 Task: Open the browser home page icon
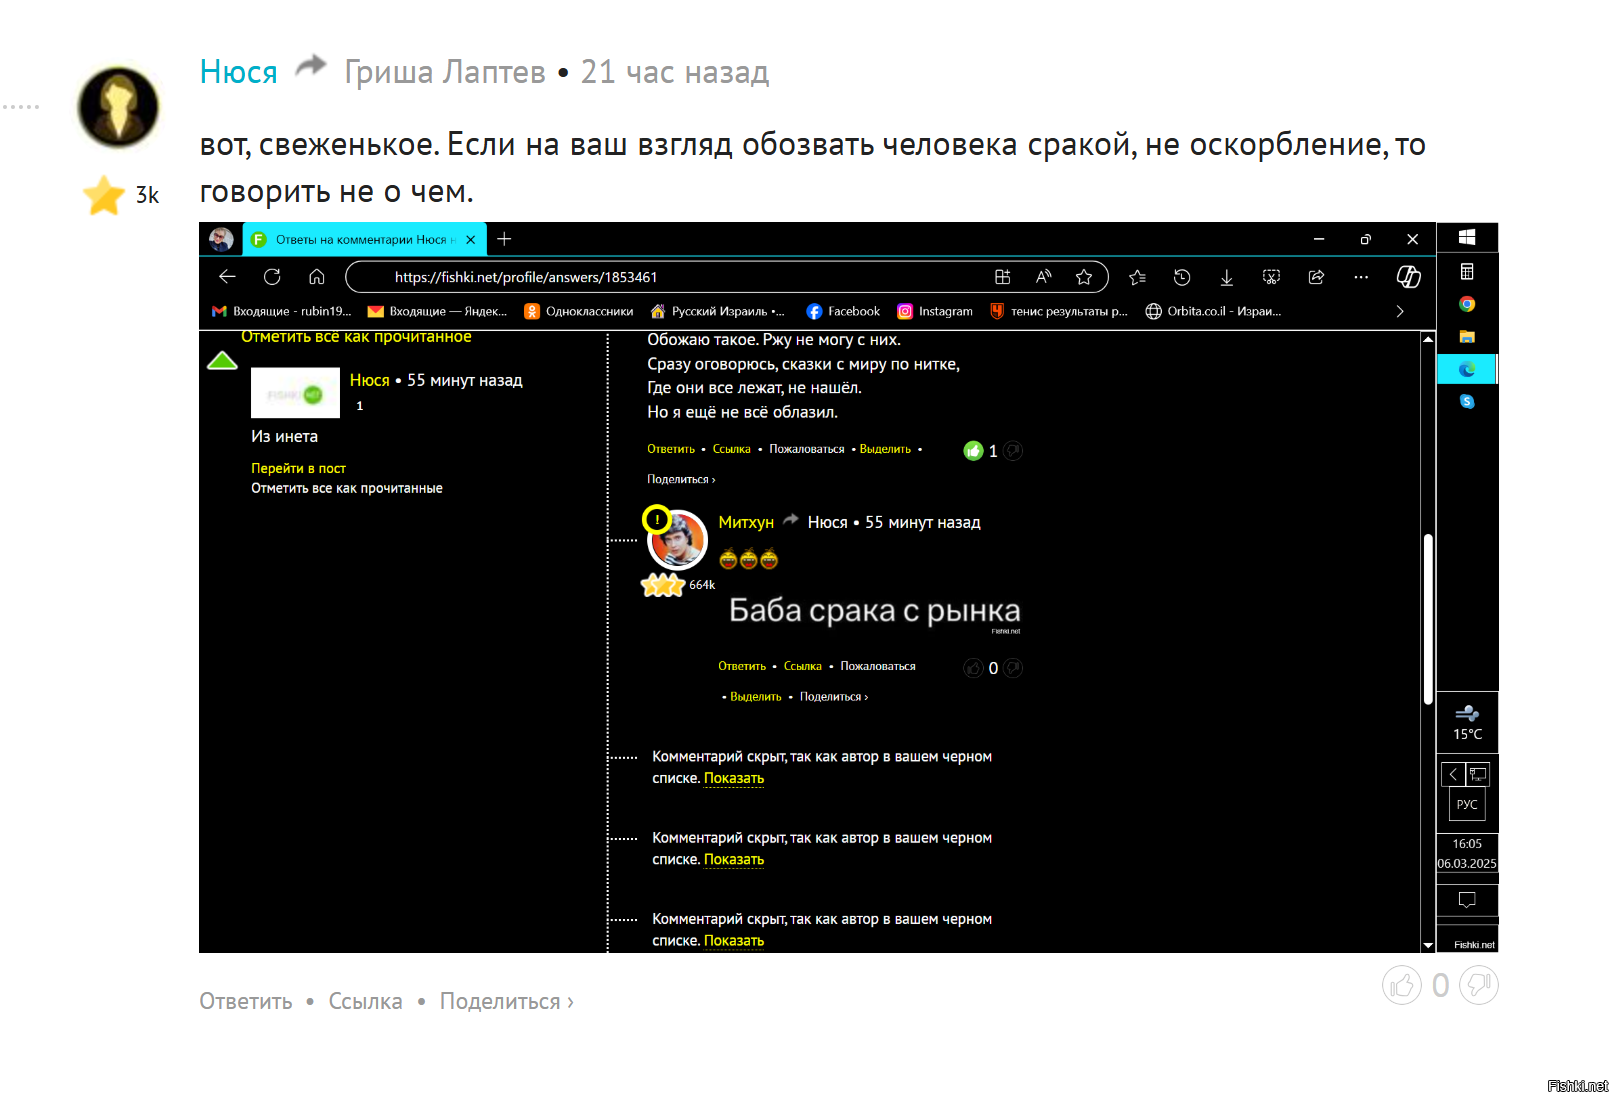click(x=317, y=277)
